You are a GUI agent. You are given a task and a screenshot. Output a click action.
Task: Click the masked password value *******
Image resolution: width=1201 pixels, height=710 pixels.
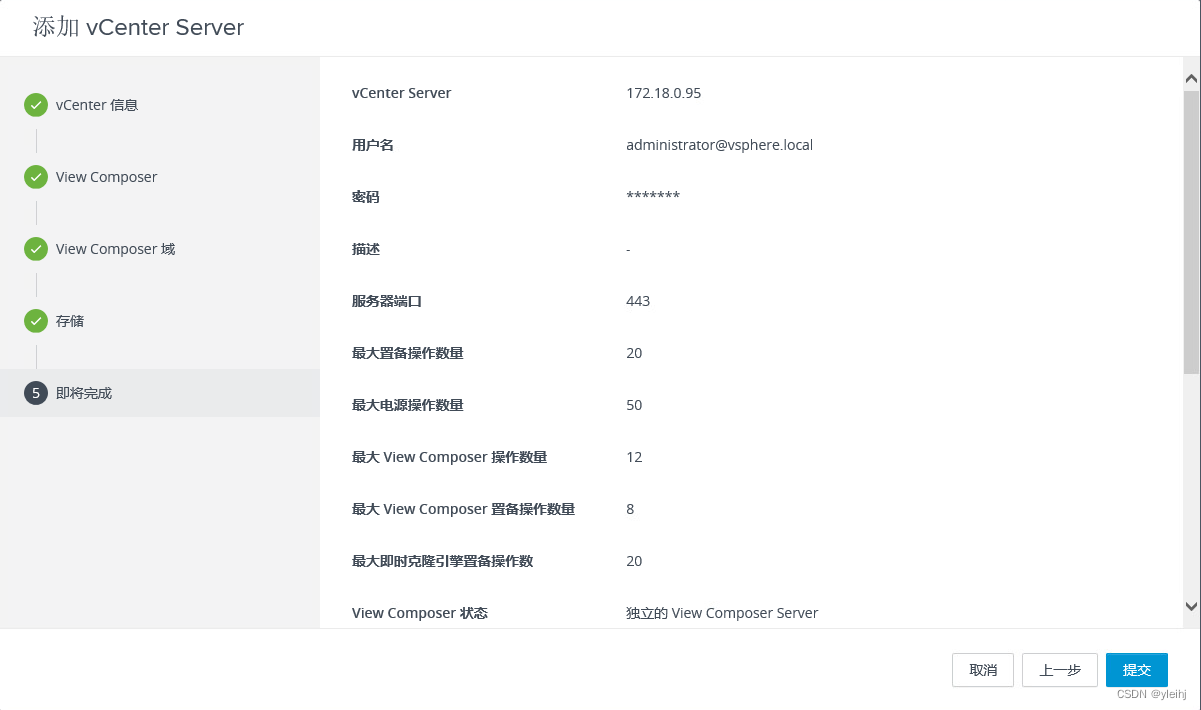tap(653, 196)
